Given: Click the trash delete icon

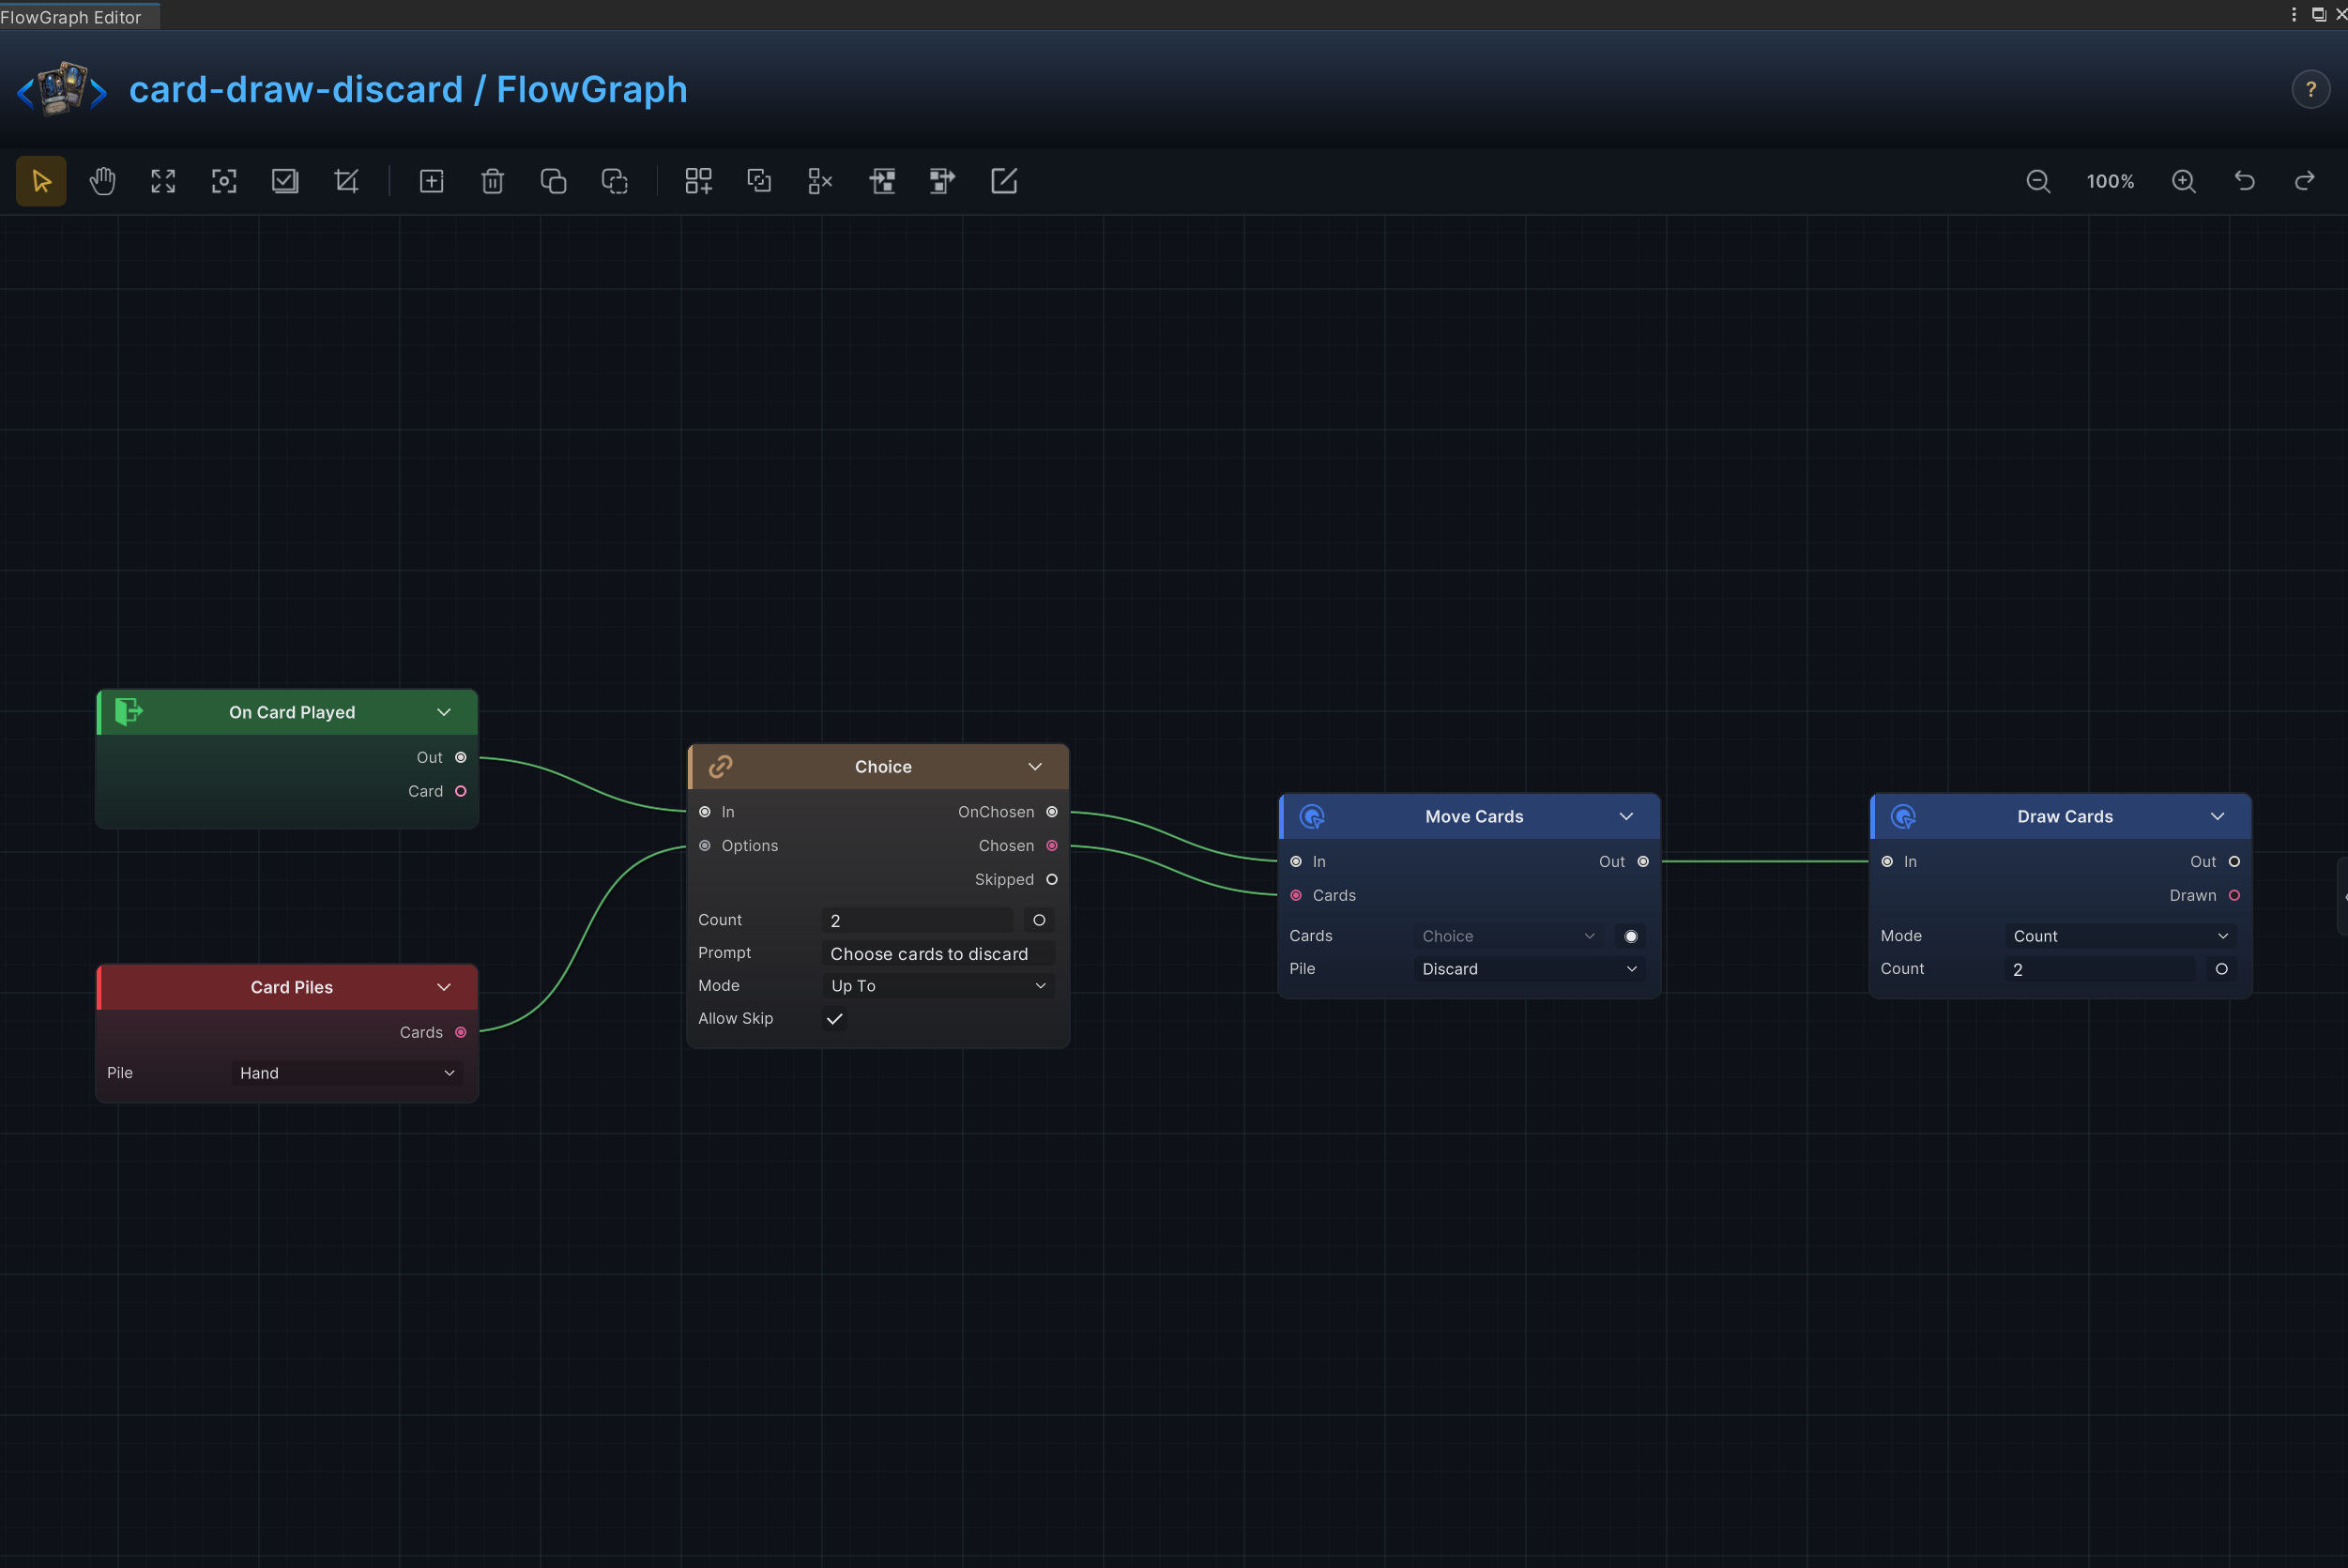Looking at the screenshot, I should (x=492, y=181).
